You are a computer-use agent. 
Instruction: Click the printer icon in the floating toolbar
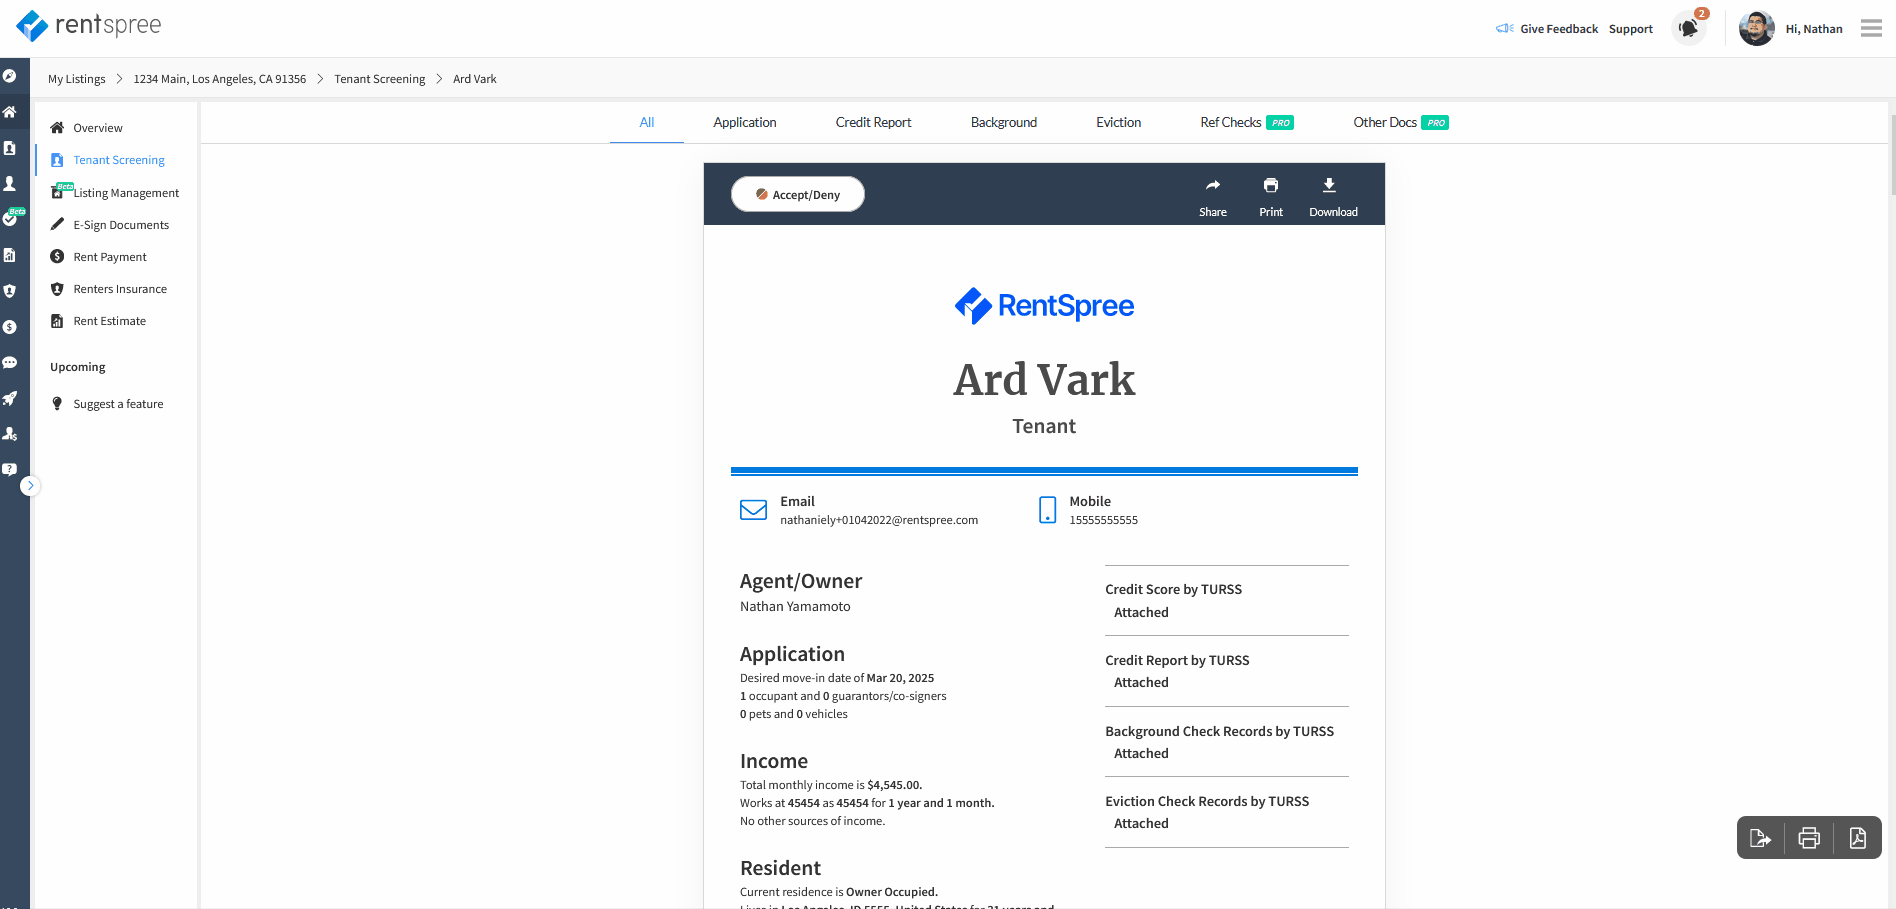point(1809,838)
